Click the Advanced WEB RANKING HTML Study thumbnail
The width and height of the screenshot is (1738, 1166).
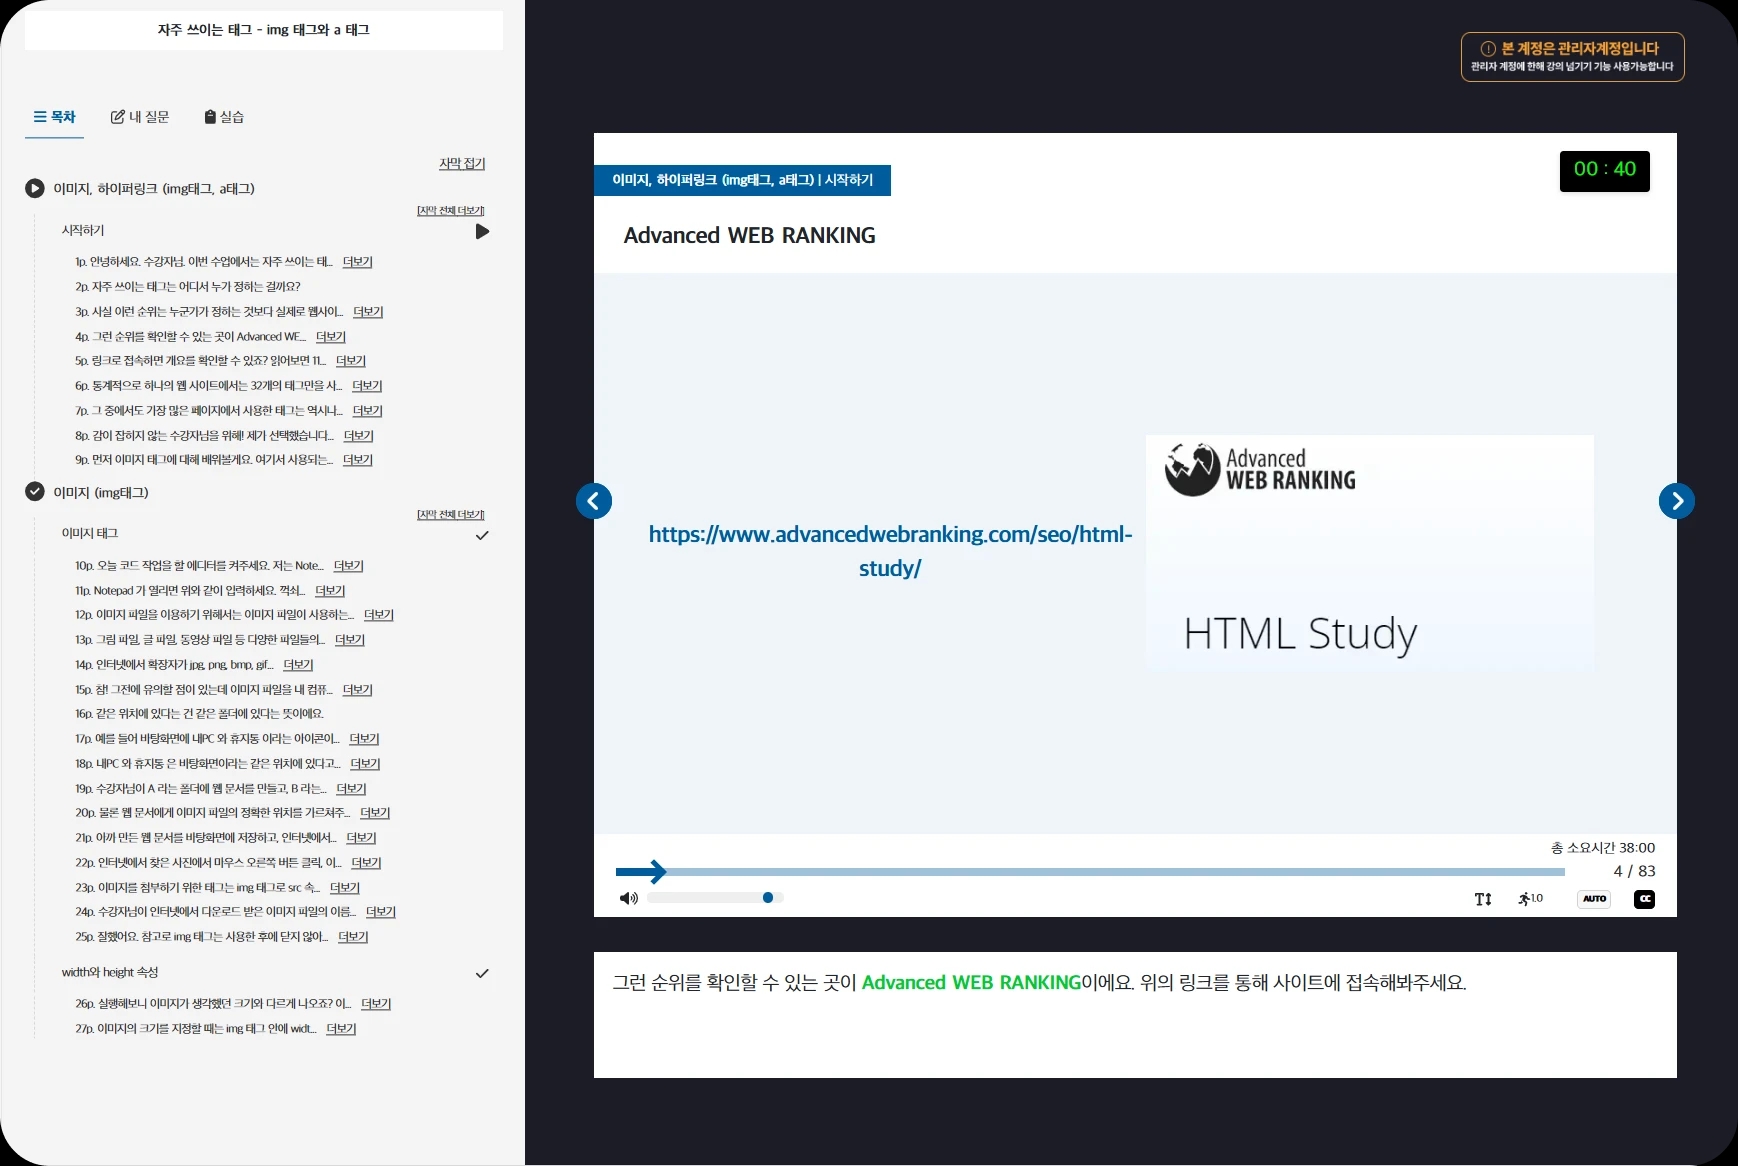(1370, 552)
